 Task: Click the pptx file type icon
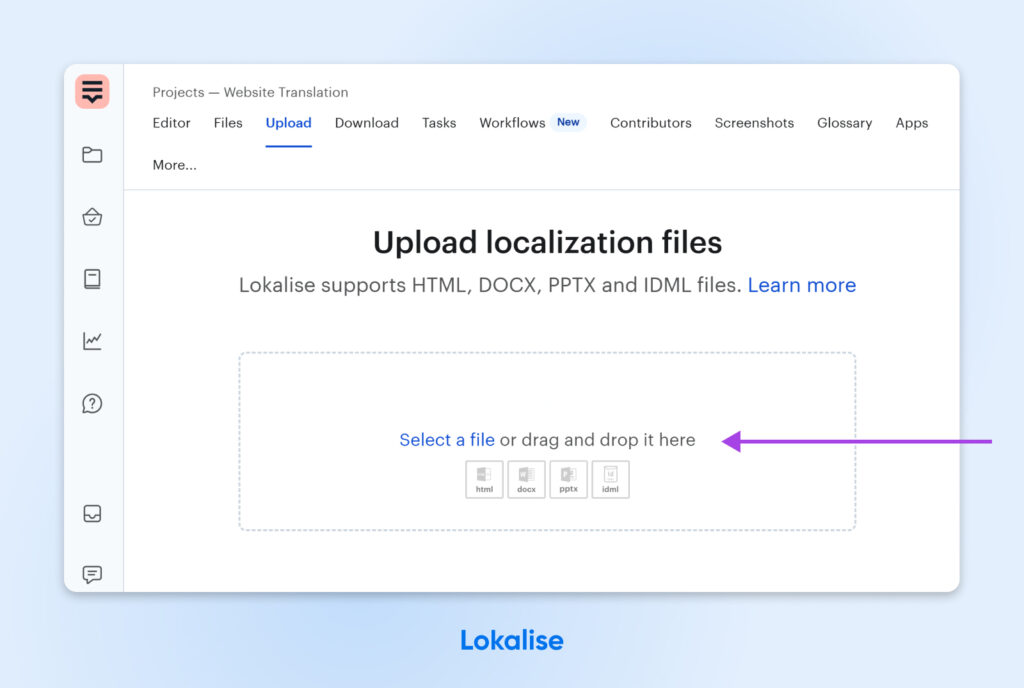point(568,479)
